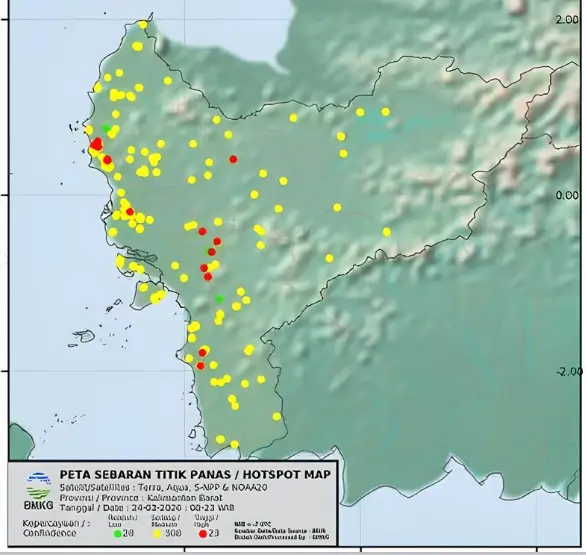The width and height of the screenshot is (586, 555).
Task: Click the 'Confidence' label in the legend
Action: click(49, 533)
